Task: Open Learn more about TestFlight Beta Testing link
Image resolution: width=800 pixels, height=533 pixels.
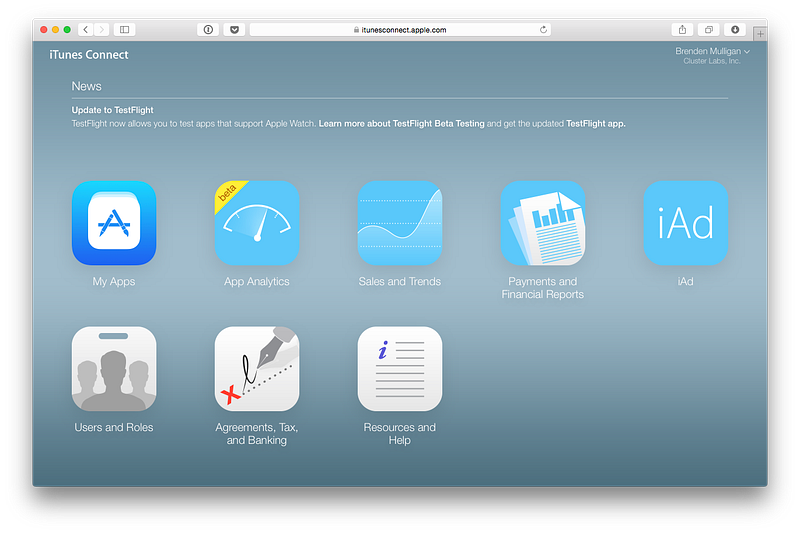Action: click(402, 123)
